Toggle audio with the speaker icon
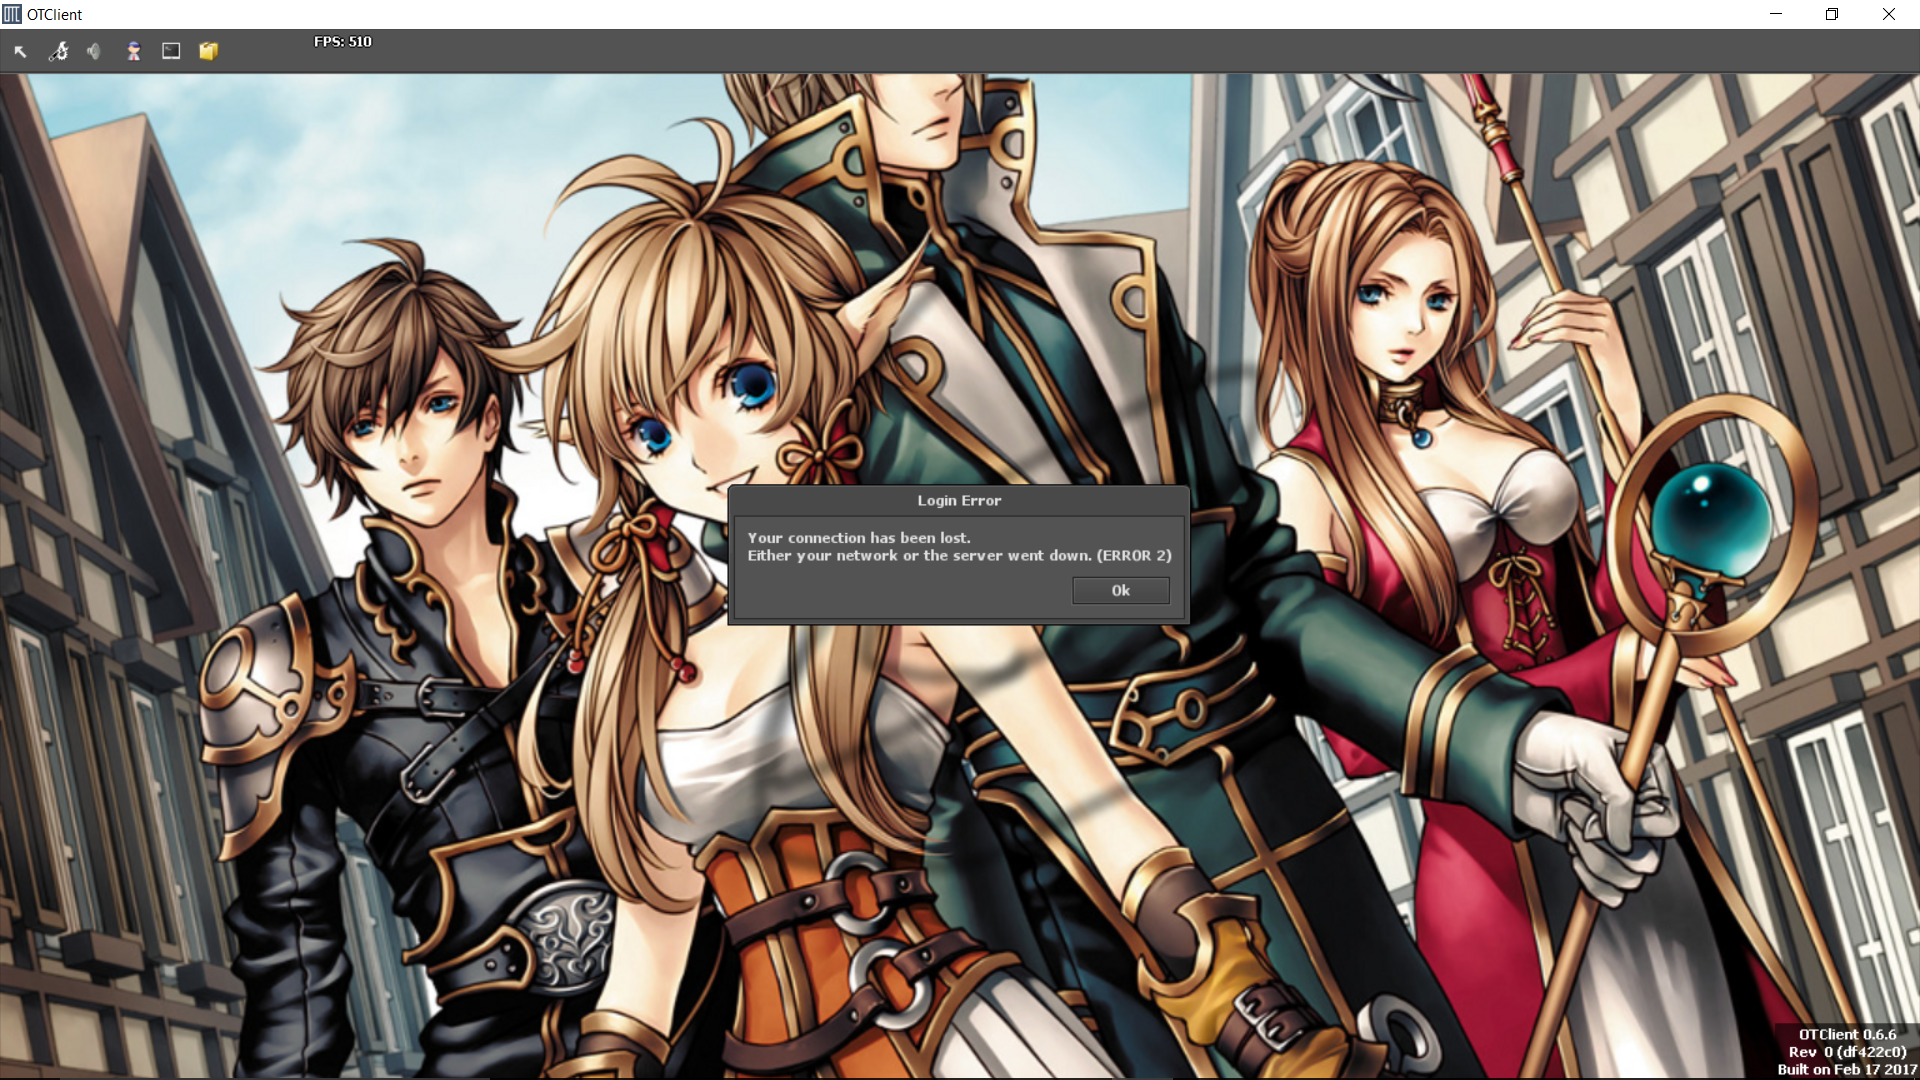1920x1080 pixels. coord(95,51)
